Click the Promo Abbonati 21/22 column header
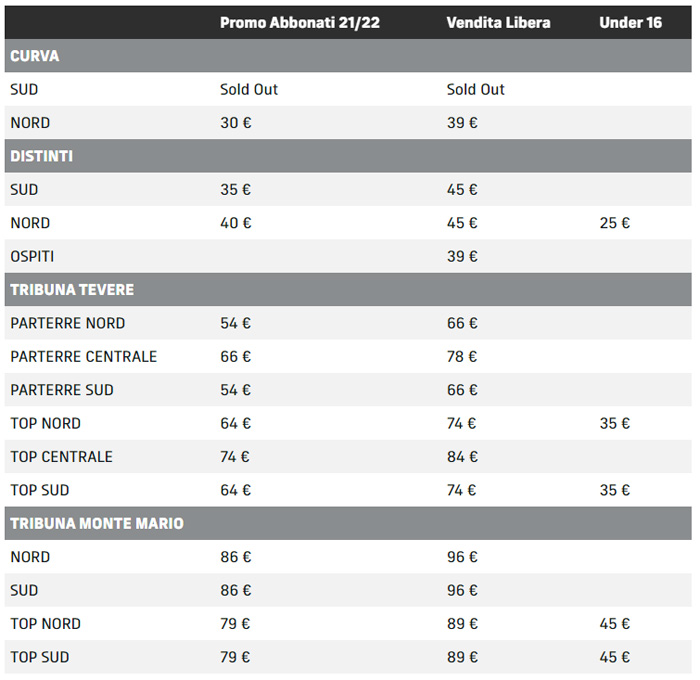700x680 pixels. [x=299, y=22]
